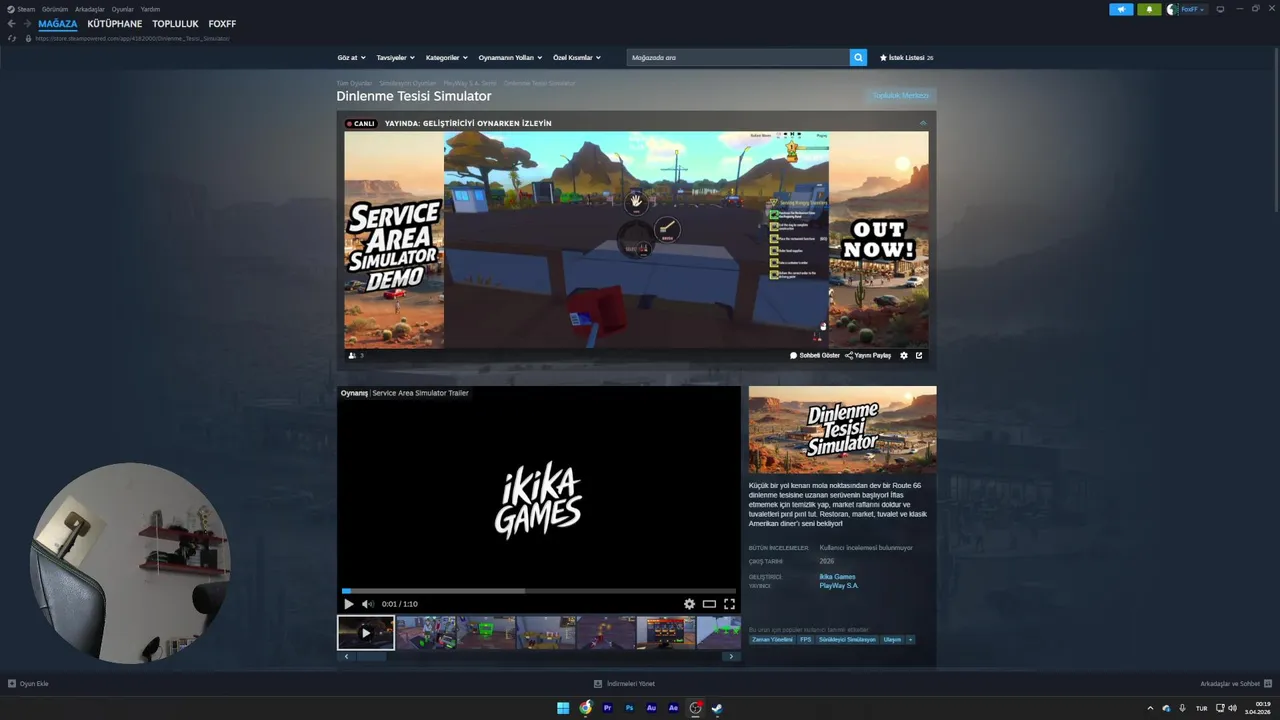Image resolution: width=1280 pixels, height=720 pixels.
Task: Open the Oyunlar menu
Action: click(122, 9)
